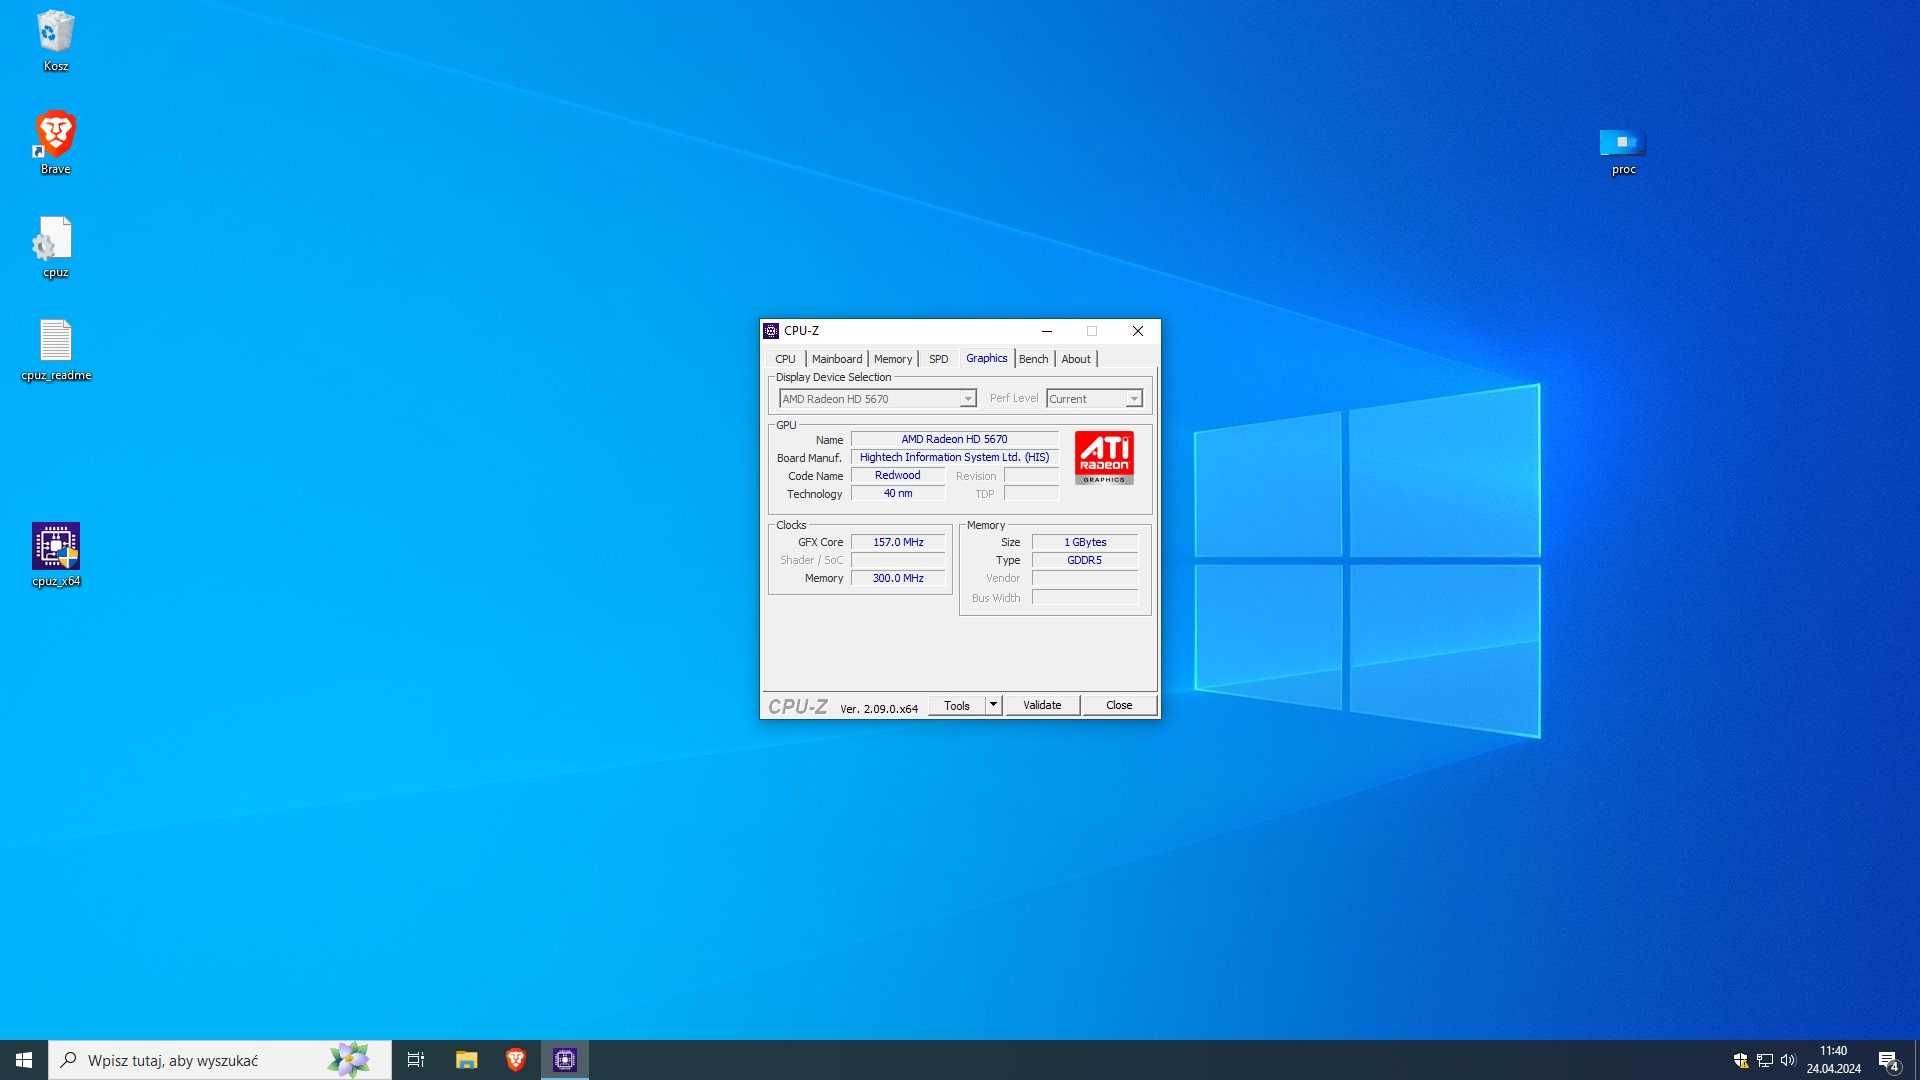Click the GFX Core clock input field
Image resolution: width=1920 pixels, height=1080 pixels.
click(897, 541)
